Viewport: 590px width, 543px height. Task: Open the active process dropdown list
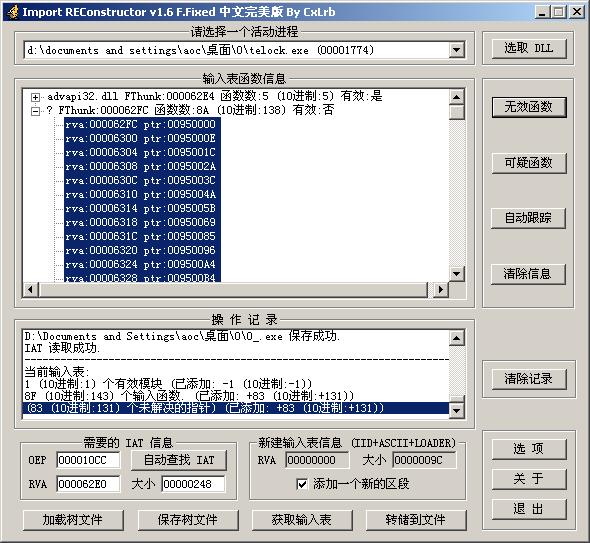(456, 50)
